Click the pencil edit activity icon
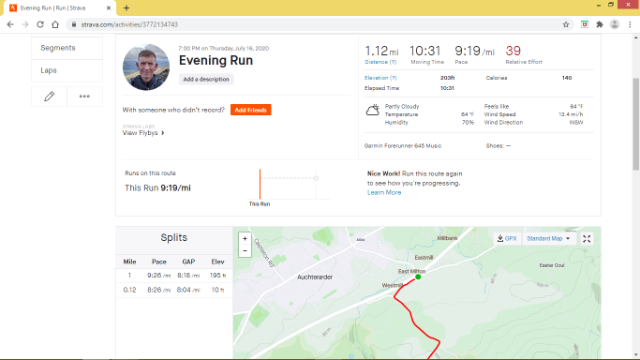640x360 pixels. 49,96
